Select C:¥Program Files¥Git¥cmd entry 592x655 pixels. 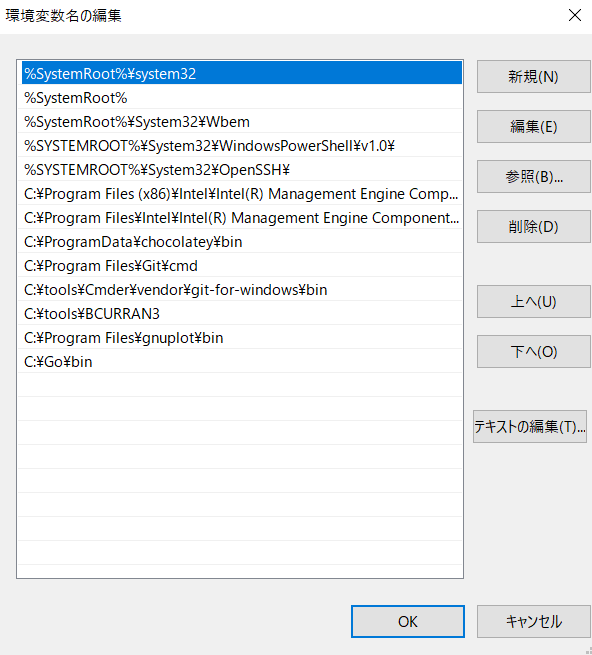[241, 266]
